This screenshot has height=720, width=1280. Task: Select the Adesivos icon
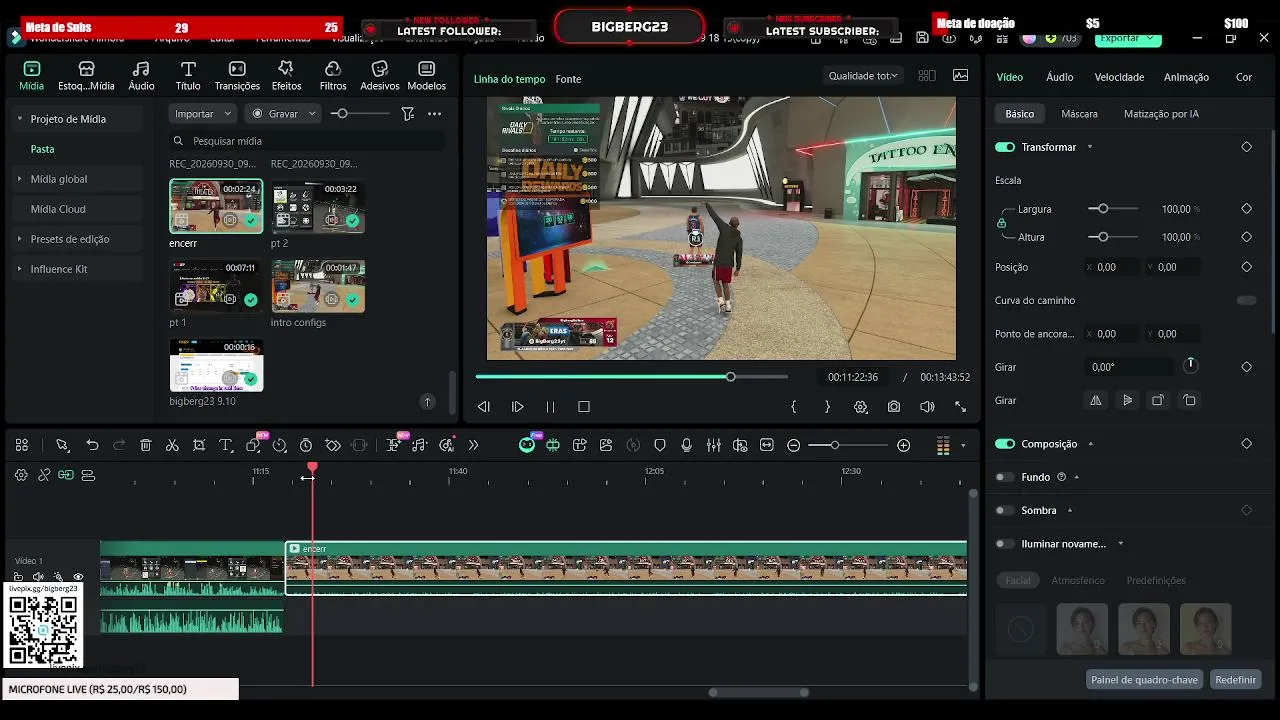pos(380,75)
